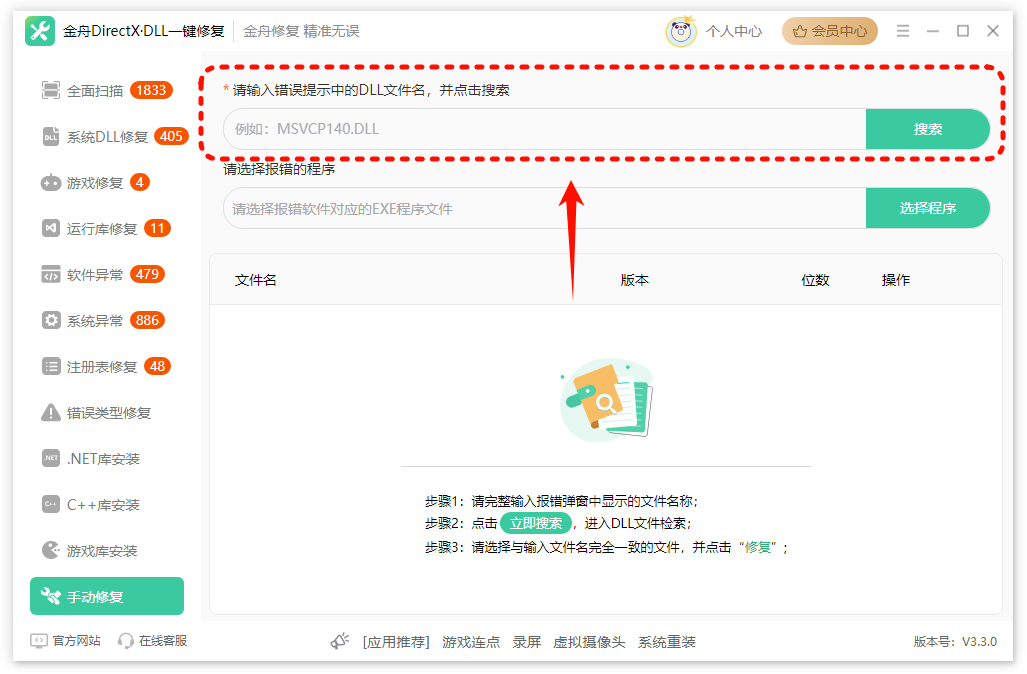Minimize the window

(933, 31)
